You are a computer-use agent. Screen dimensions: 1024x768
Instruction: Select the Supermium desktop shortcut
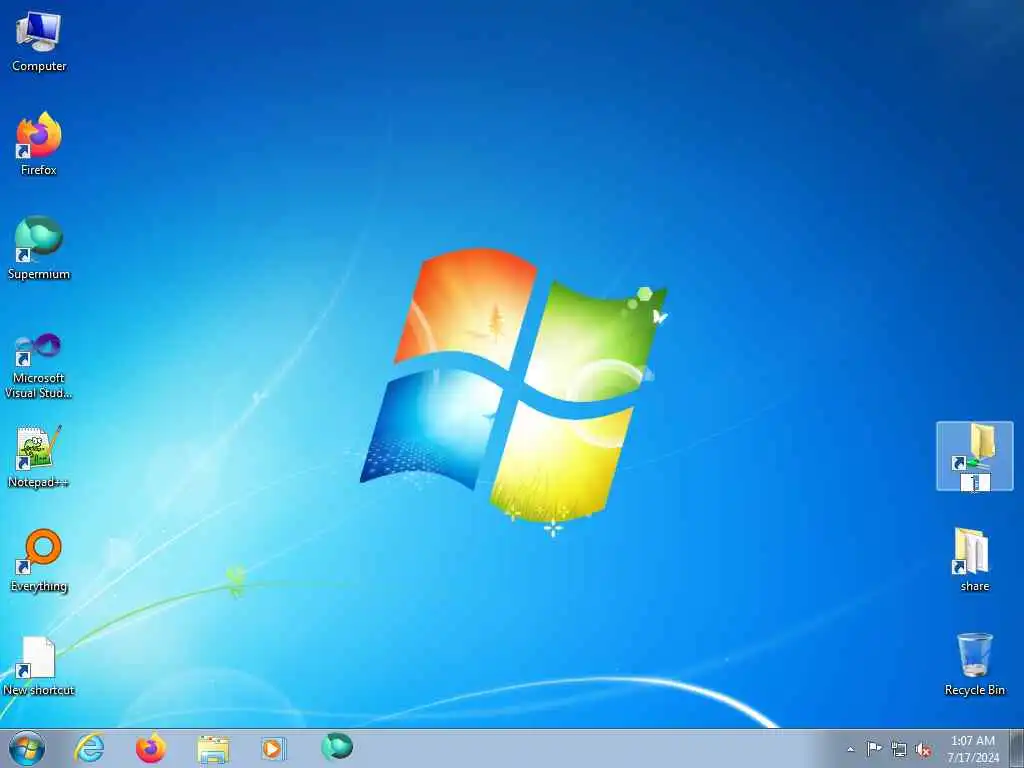[39, 248]
